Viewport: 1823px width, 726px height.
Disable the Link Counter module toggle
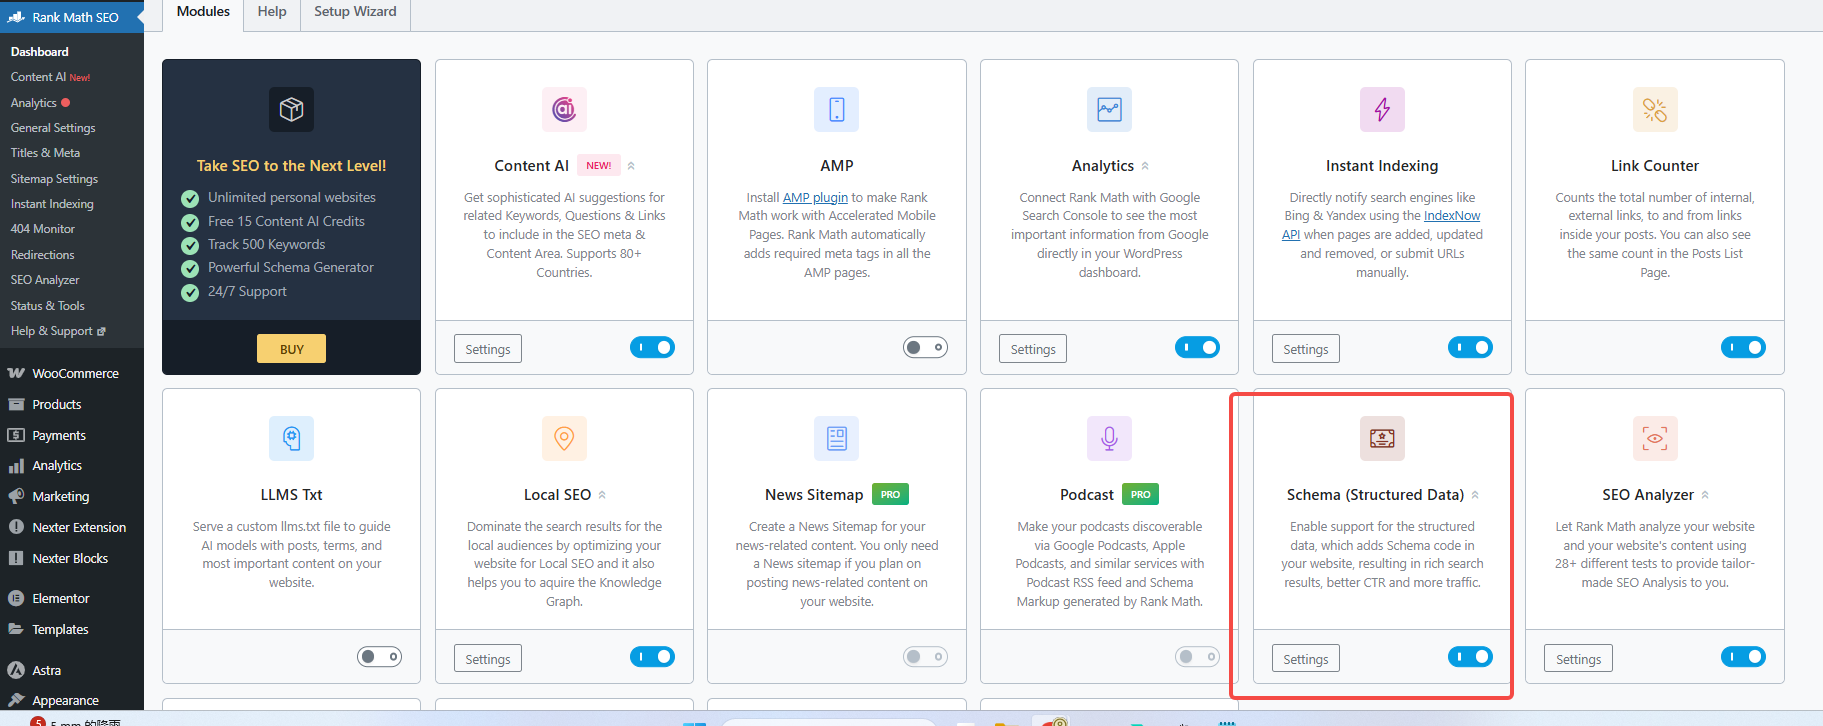tap(1743, 347)
